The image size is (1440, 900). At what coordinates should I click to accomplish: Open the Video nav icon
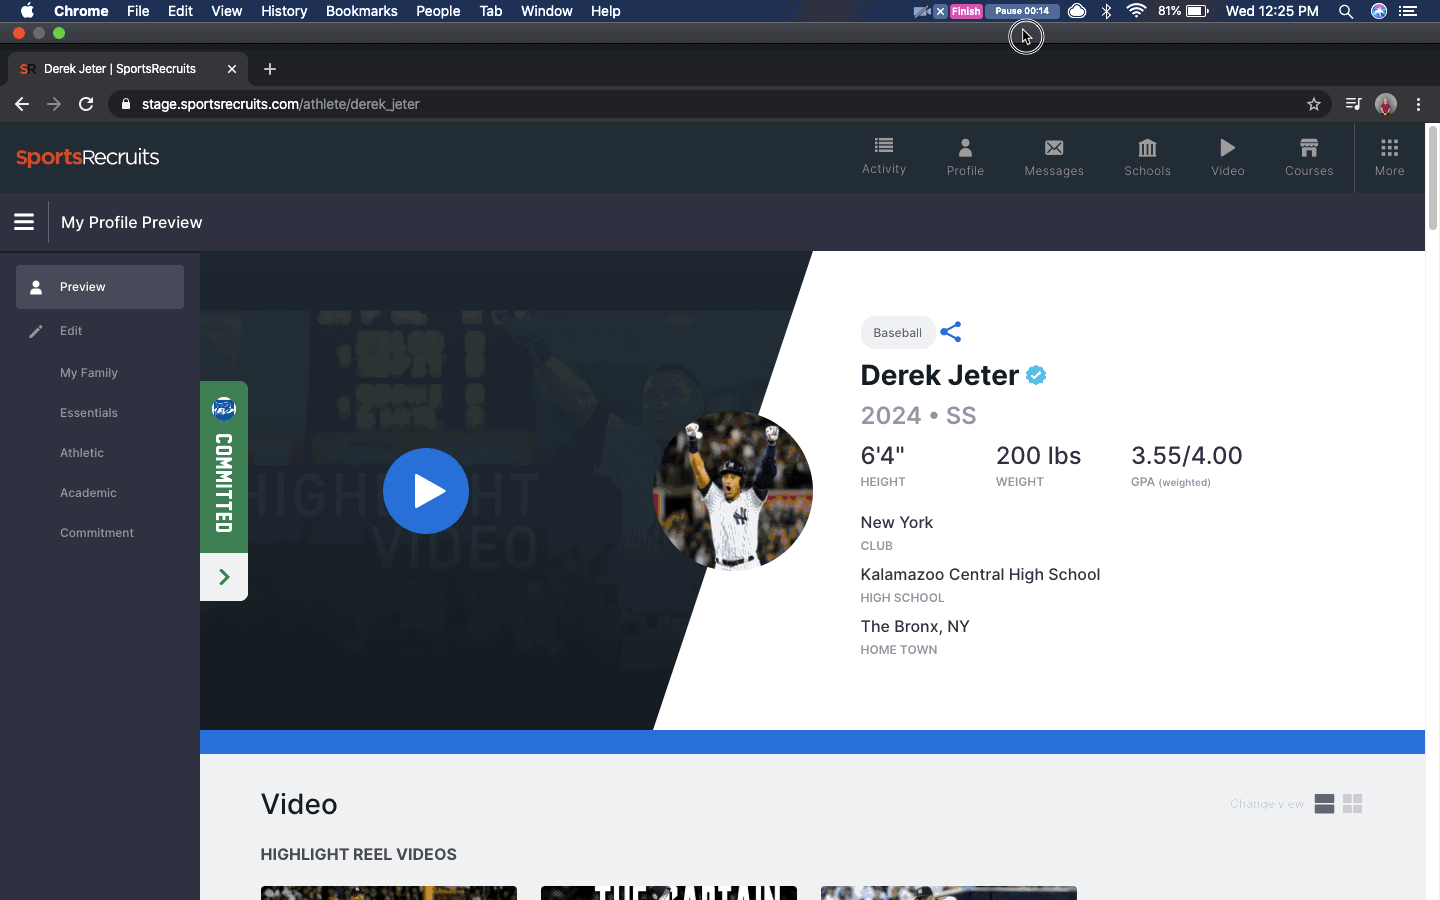1228,157
